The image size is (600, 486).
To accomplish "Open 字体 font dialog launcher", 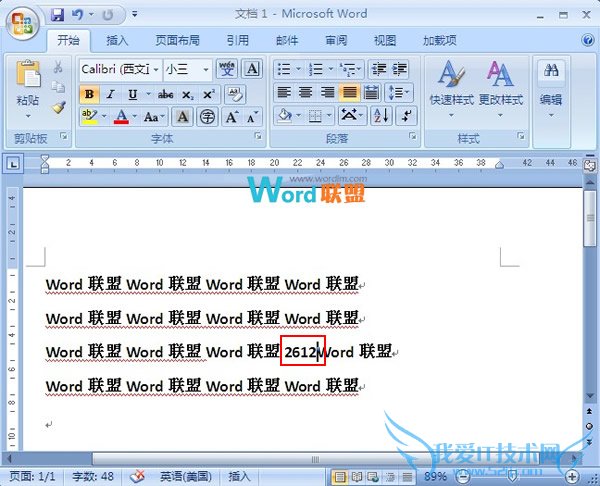I will pos(258,136).
